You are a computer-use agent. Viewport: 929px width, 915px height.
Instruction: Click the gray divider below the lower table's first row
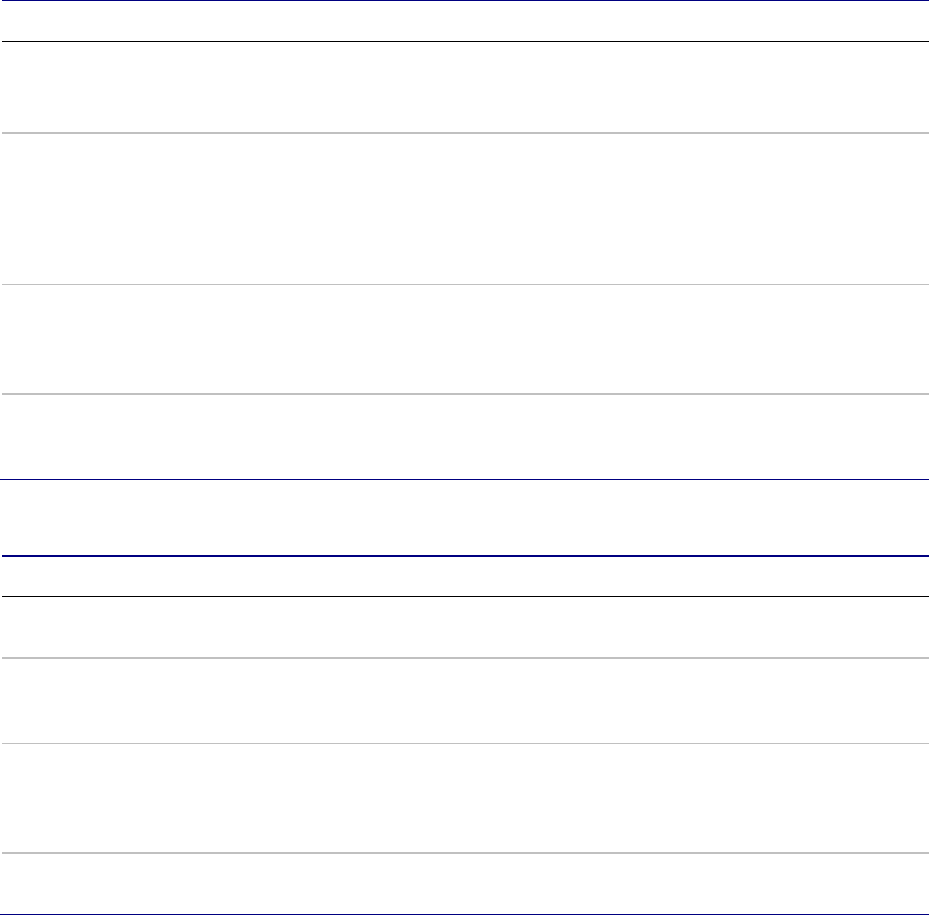pyautogui.click(x=464, y=657)
